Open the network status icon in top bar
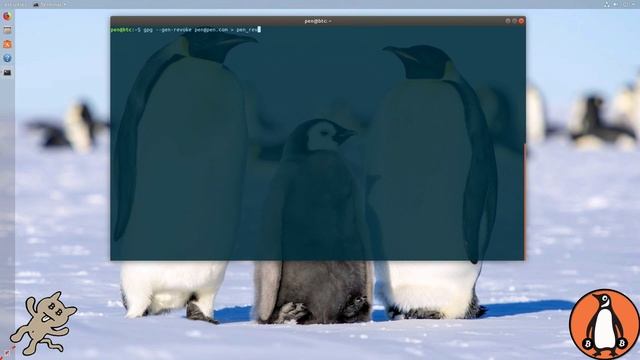Image resolution: width=640 pixels, height=360 pixels. click(x=607, y=4)
